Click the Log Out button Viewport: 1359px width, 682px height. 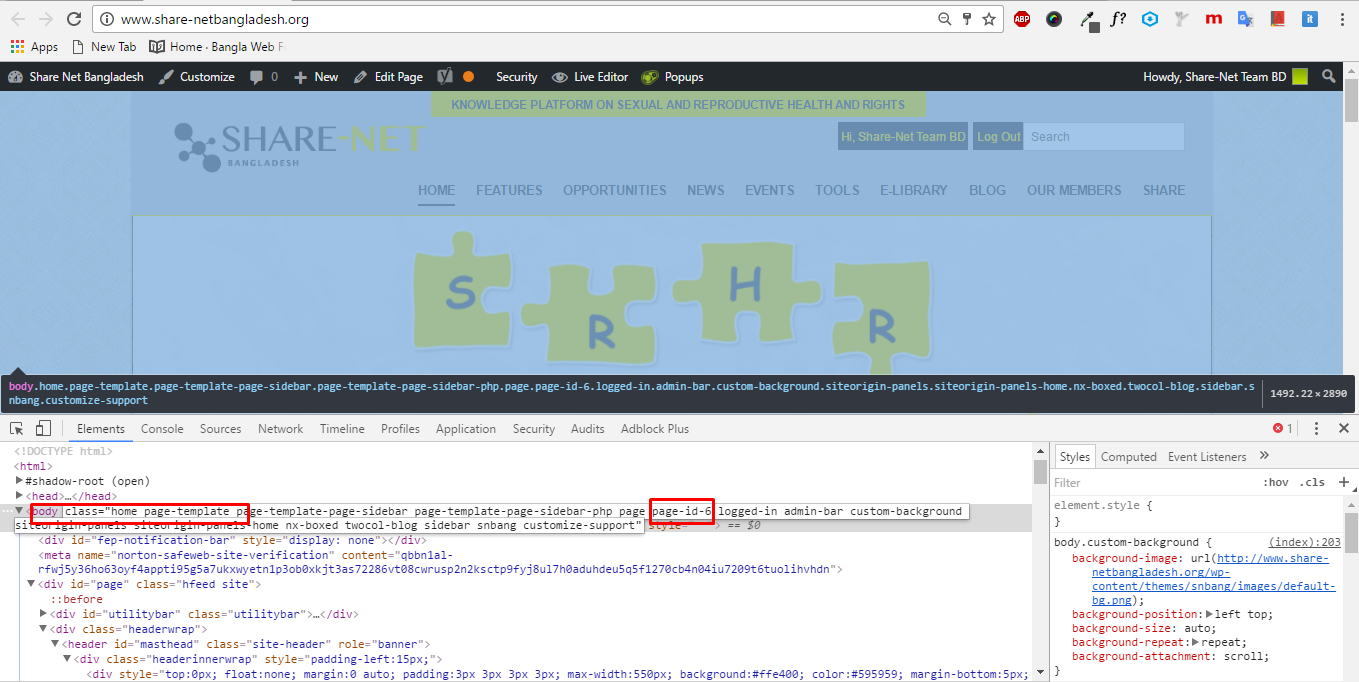pos(998,137)
